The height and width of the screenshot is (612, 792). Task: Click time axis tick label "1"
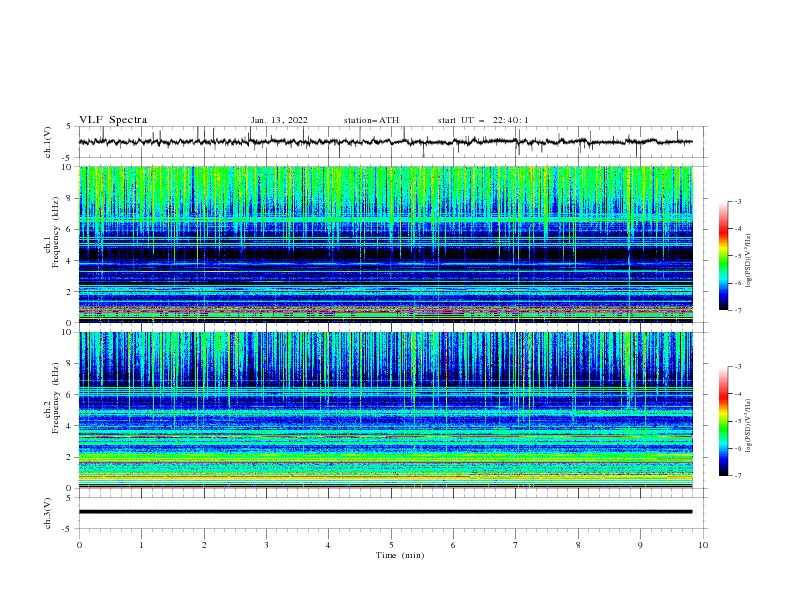(x=141, y=545)
